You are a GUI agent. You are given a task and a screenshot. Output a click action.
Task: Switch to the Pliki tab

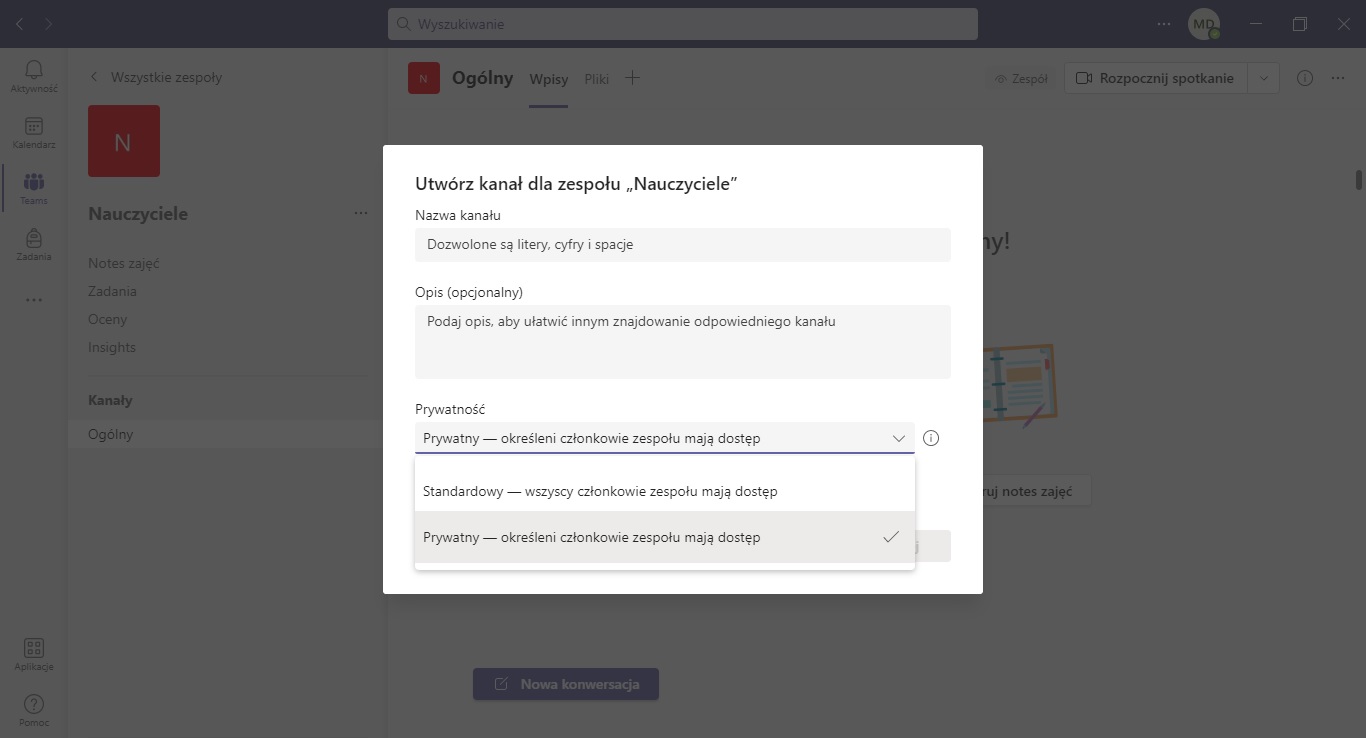point(596,78)
